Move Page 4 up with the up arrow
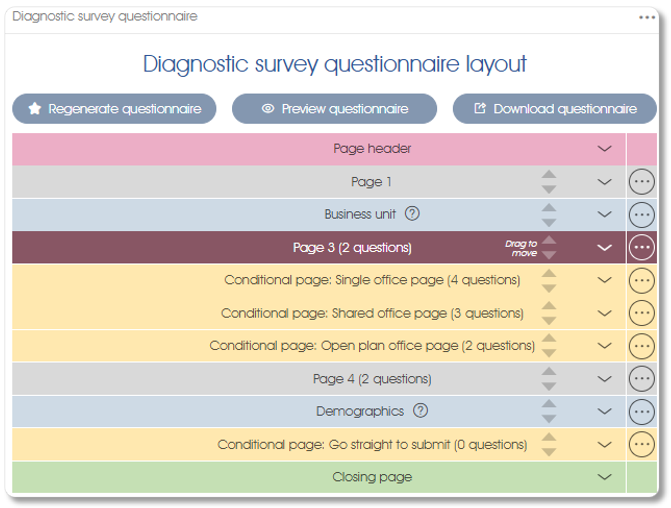 (549, 372)
